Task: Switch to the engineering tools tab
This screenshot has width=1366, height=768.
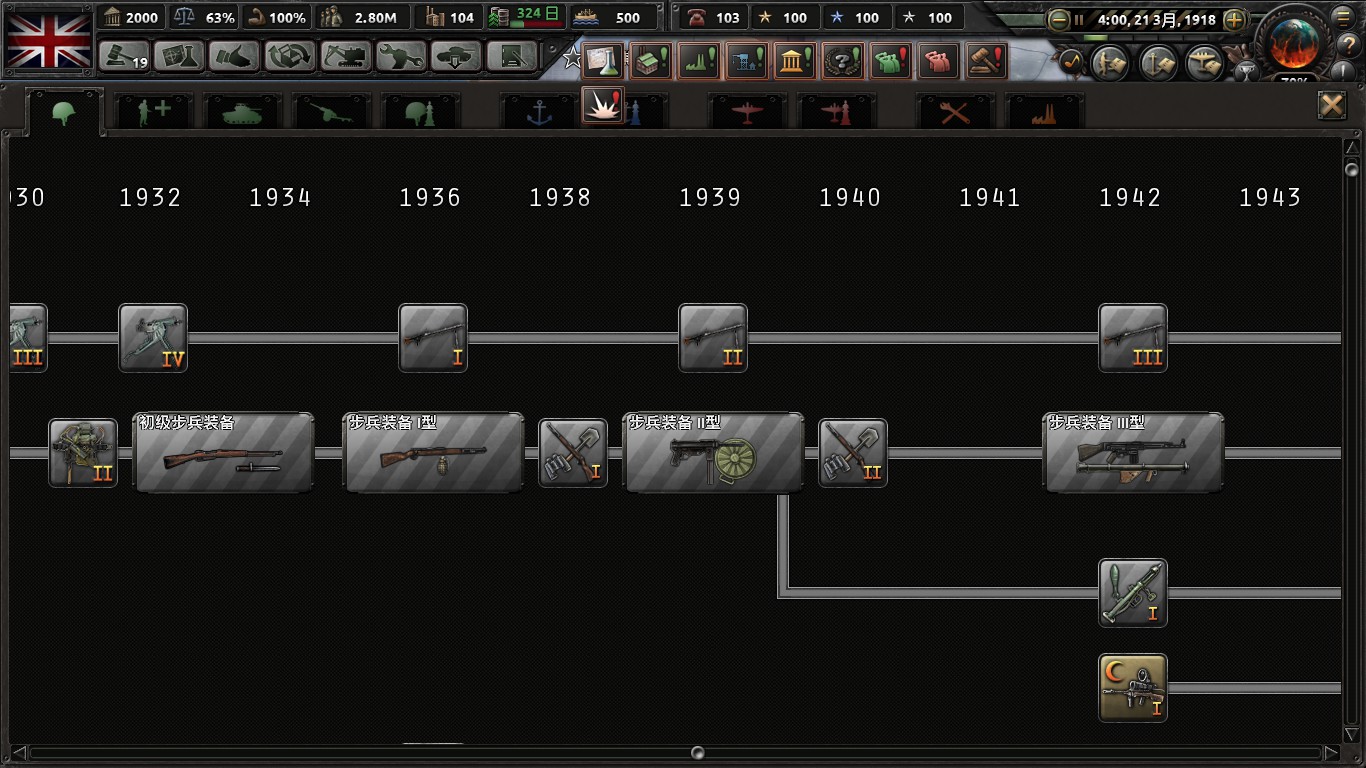Action: pyautogui.click(x=955, y=112)
